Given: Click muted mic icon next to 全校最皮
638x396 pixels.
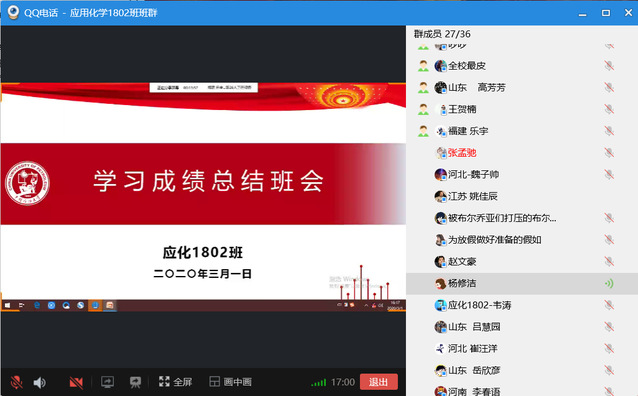Looking at the screenshot, I should pyautogui.click(x=609, y=66).
